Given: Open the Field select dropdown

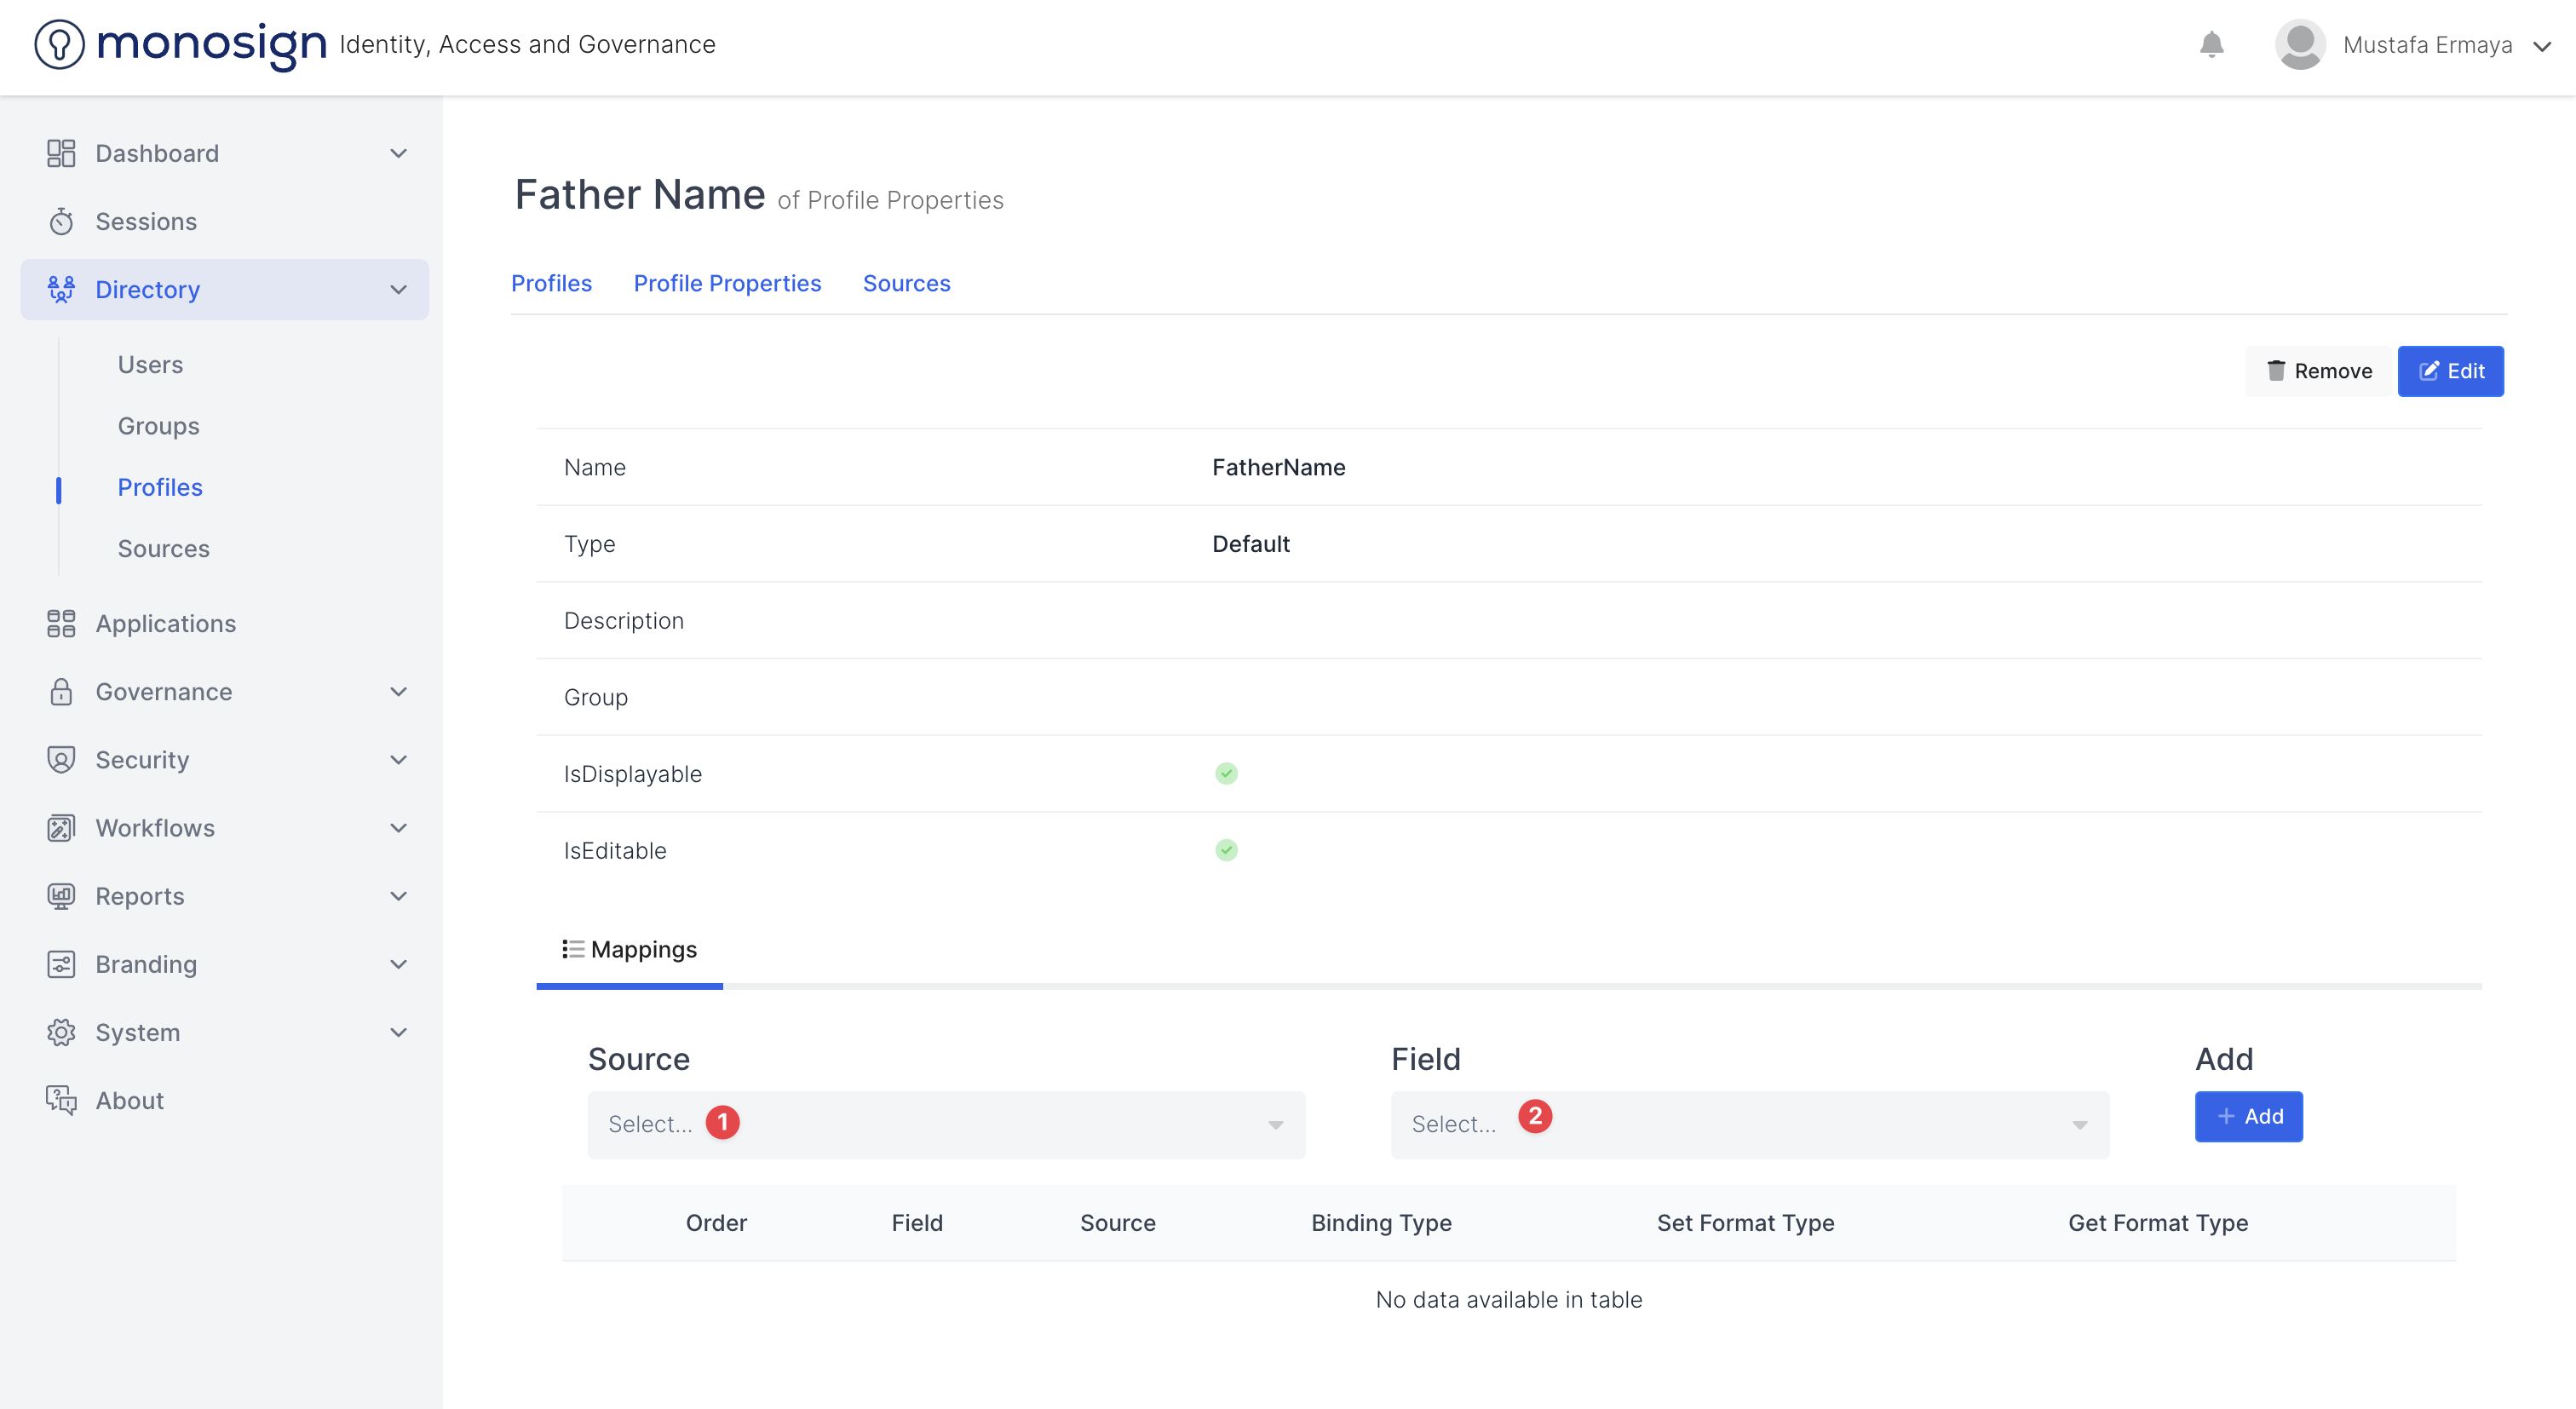Looking at the screenshot, I should click(x=1748, y=1124).
